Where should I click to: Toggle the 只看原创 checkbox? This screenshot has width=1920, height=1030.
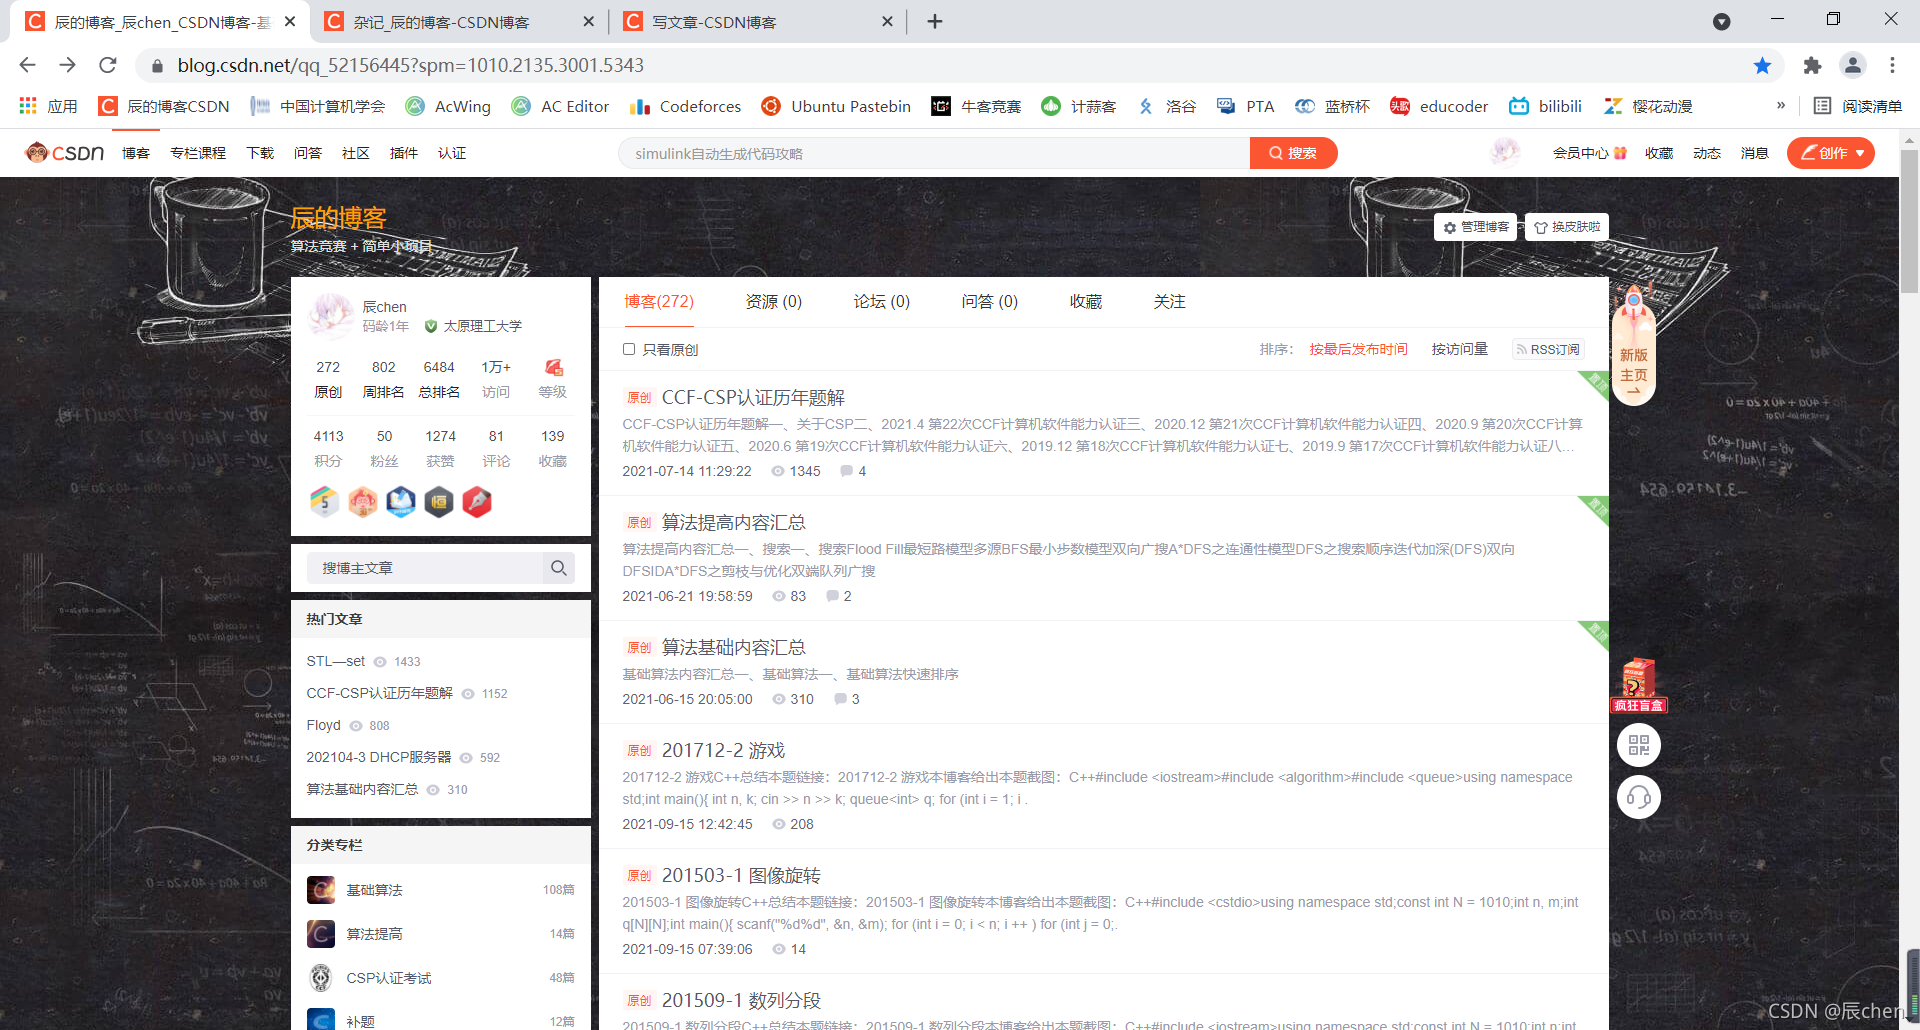click(629, 349)
